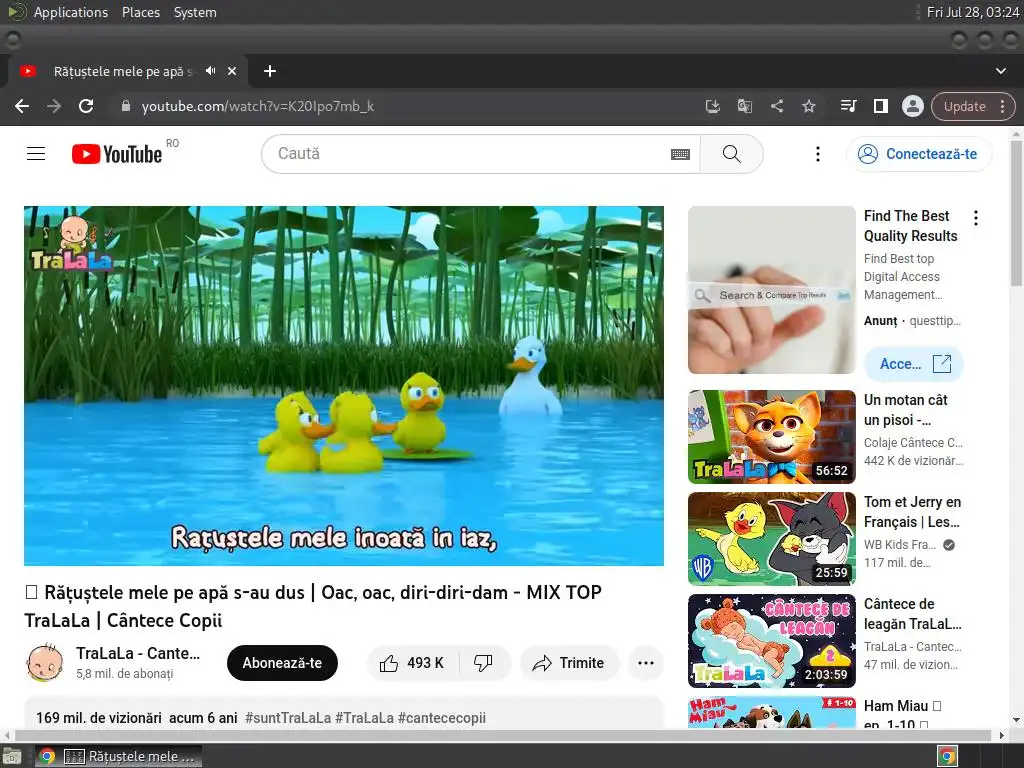
Task: Open media controls in Chrome toolbar
Action: point(848,106)
